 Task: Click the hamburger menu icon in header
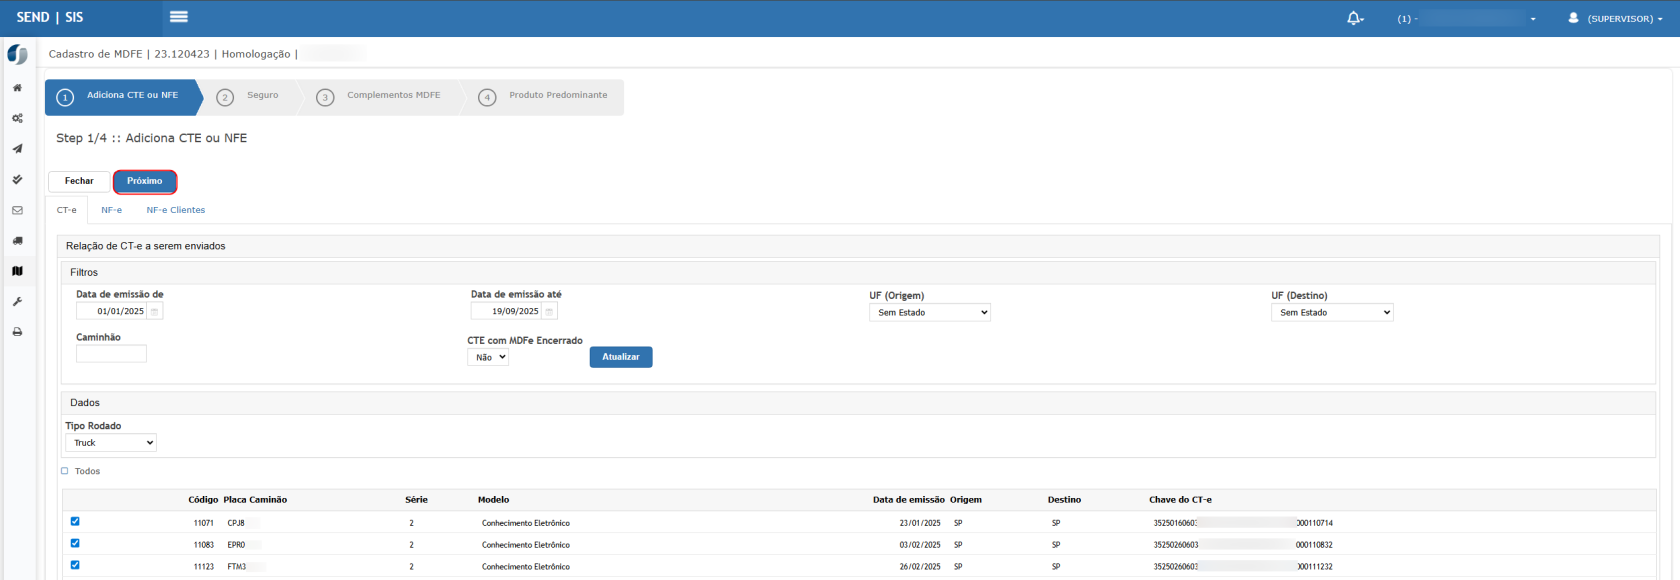click(179, 17)
